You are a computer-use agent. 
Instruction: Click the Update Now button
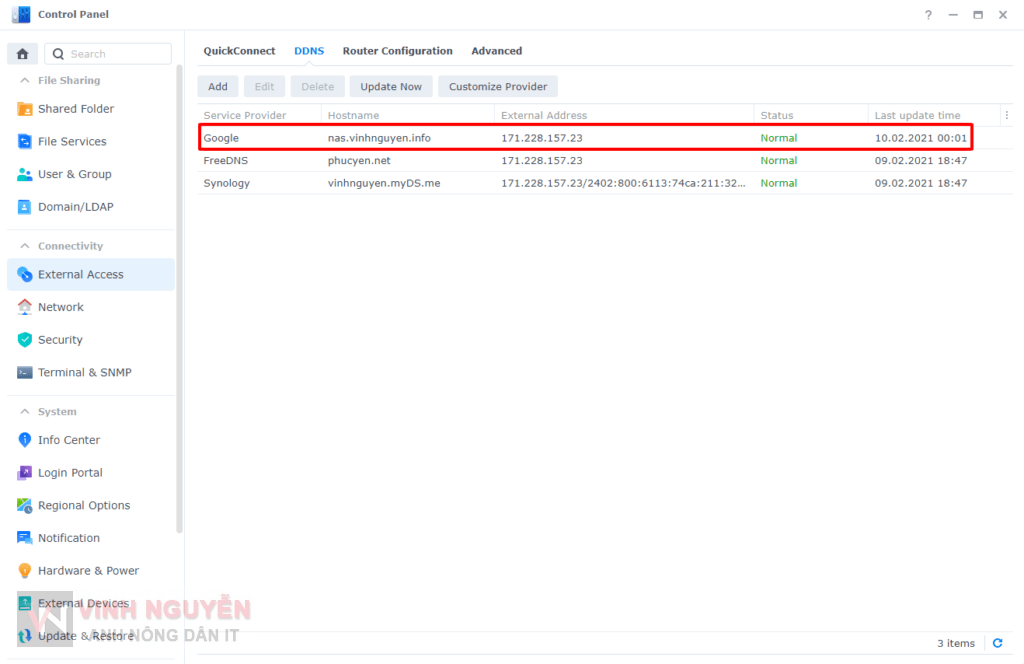(x=391, y=87)
